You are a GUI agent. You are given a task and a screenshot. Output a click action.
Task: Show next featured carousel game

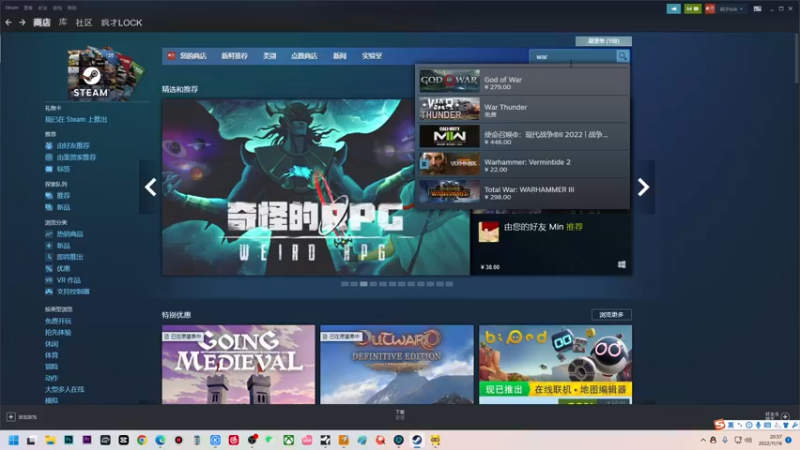pos(643,187)
